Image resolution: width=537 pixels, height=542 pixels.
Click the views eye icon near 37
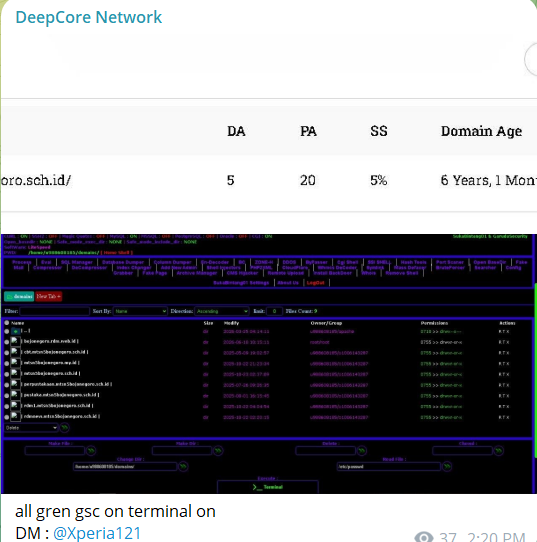pos(424,537)
